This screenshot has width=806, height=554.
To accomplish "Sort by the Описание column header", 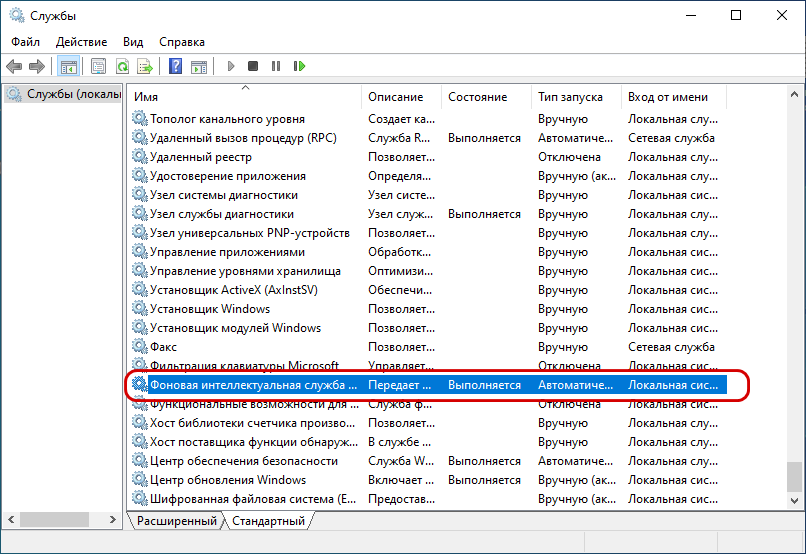I will pyautogui.click(x=401, y=97).
